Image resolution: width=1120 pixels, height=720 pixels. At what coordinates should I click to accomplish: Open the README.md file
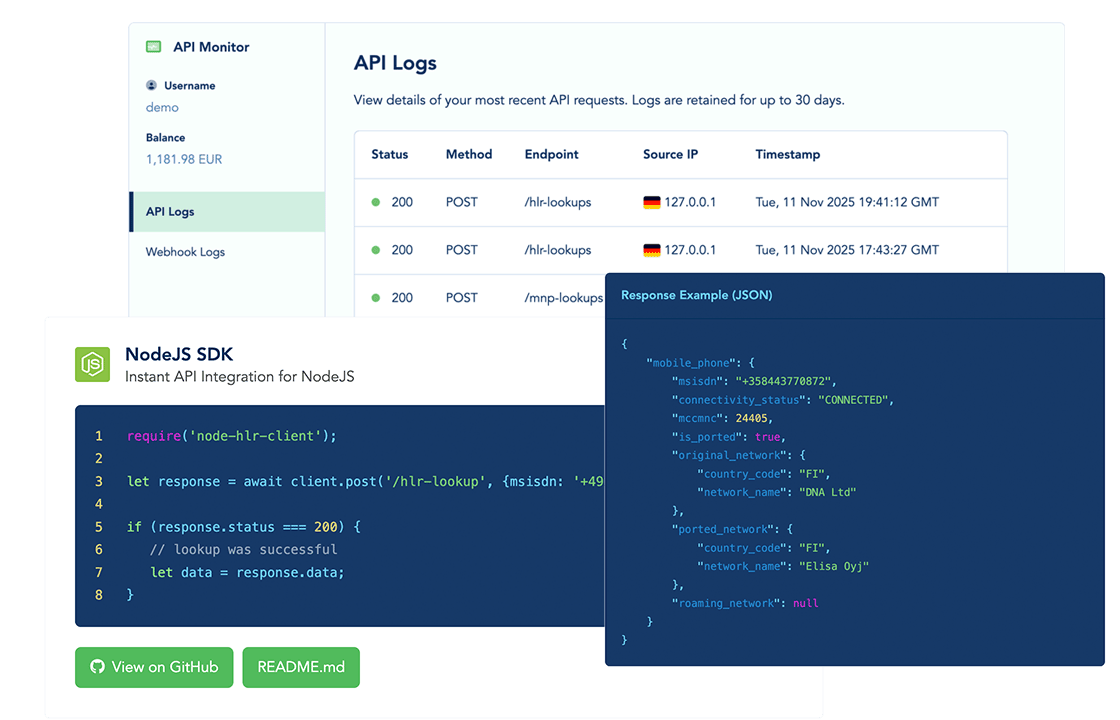[300, 667]
